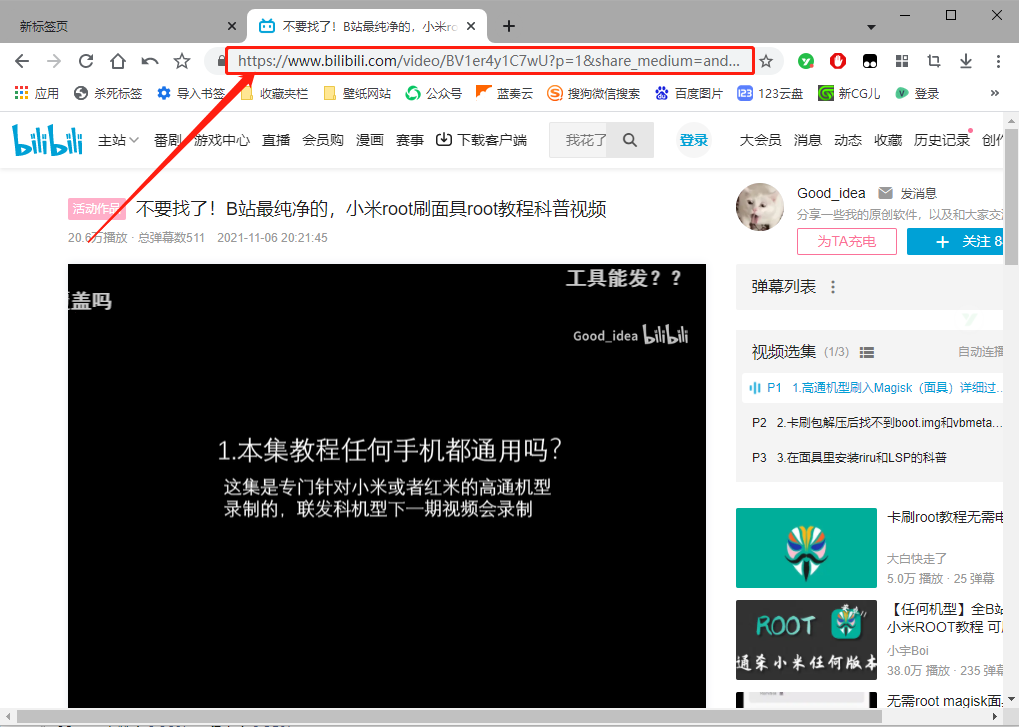Open the 123云盘 bookmark
Screen dimensions: 1019x727
pos(770,94)
